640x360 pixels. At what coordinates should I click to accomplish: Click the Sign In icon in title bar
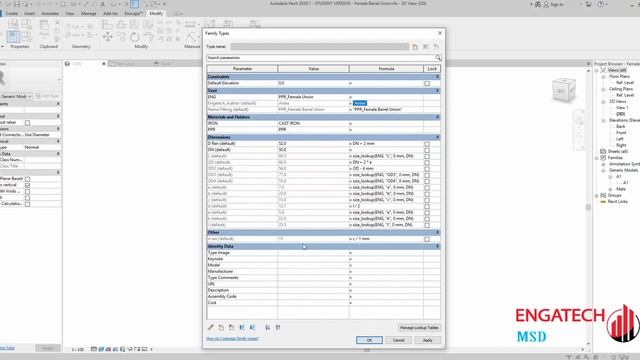[x=546, y=4]
